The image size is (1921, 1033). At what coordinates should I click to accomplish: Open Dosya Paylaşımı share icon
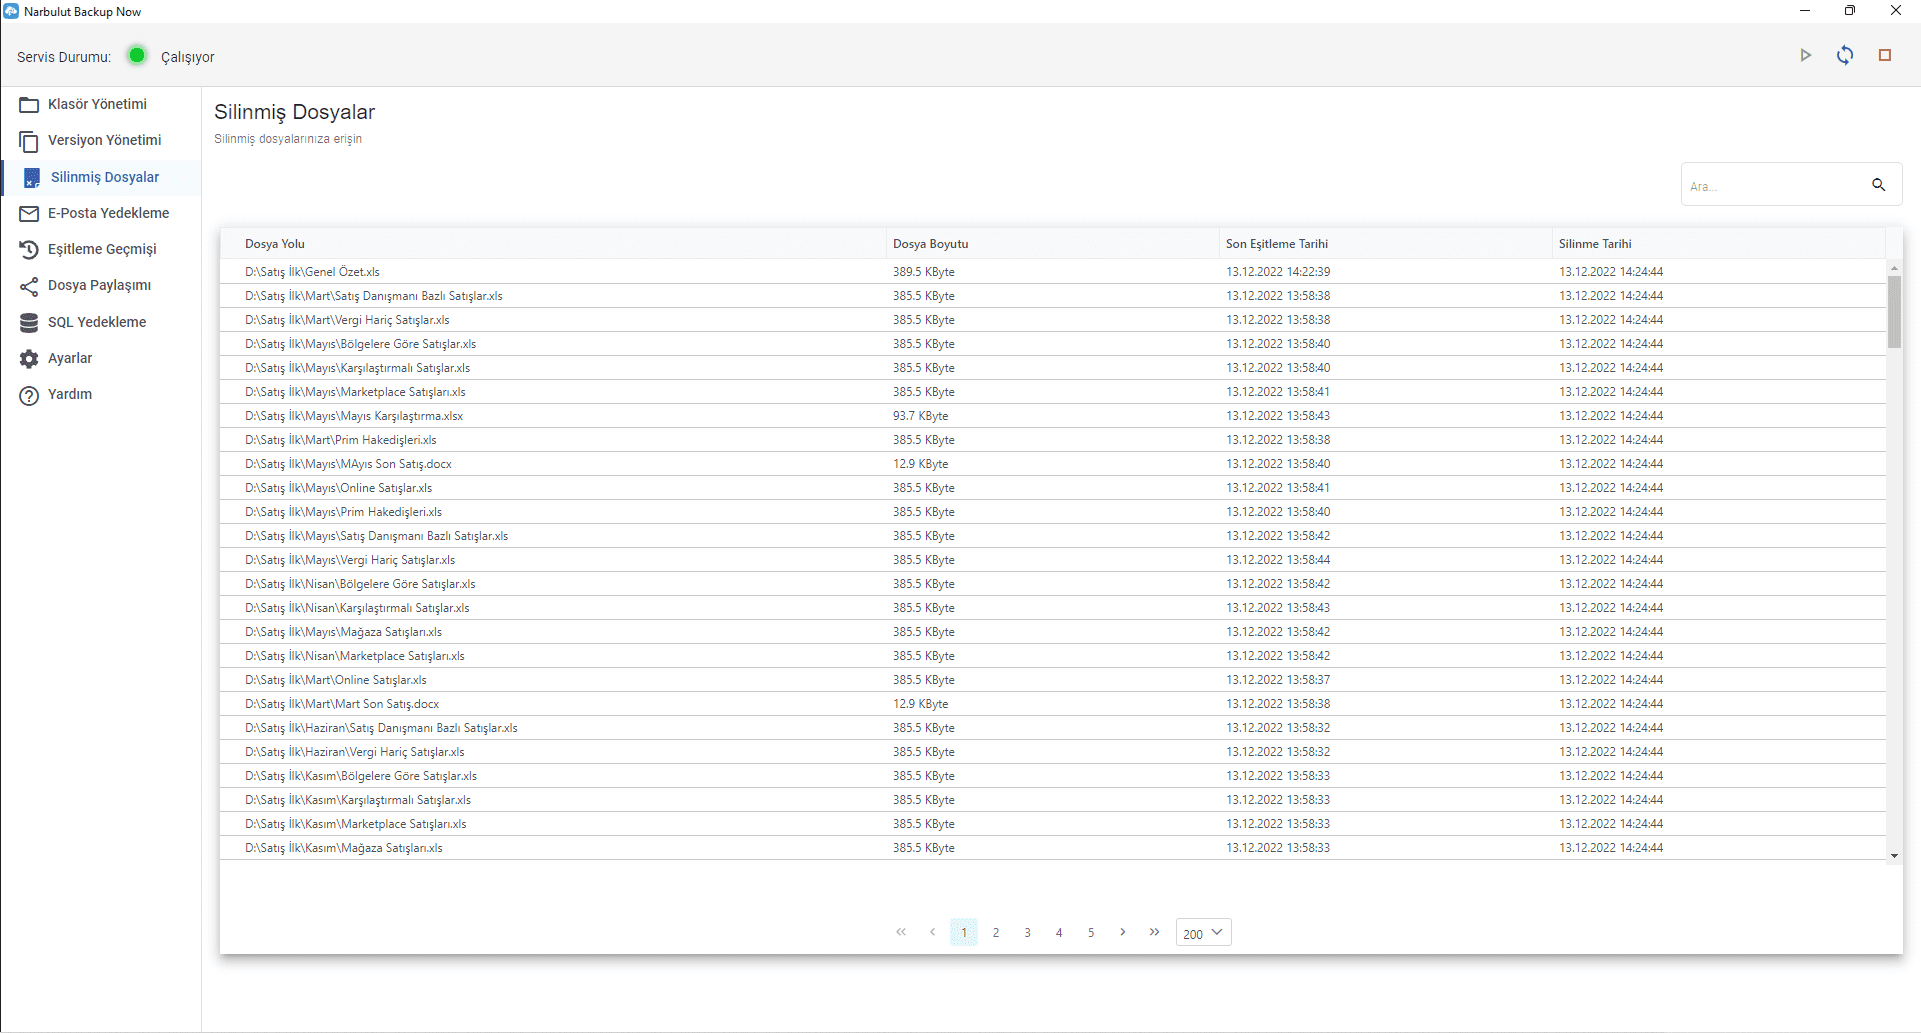pyautogui.click(x=29, y=287)
